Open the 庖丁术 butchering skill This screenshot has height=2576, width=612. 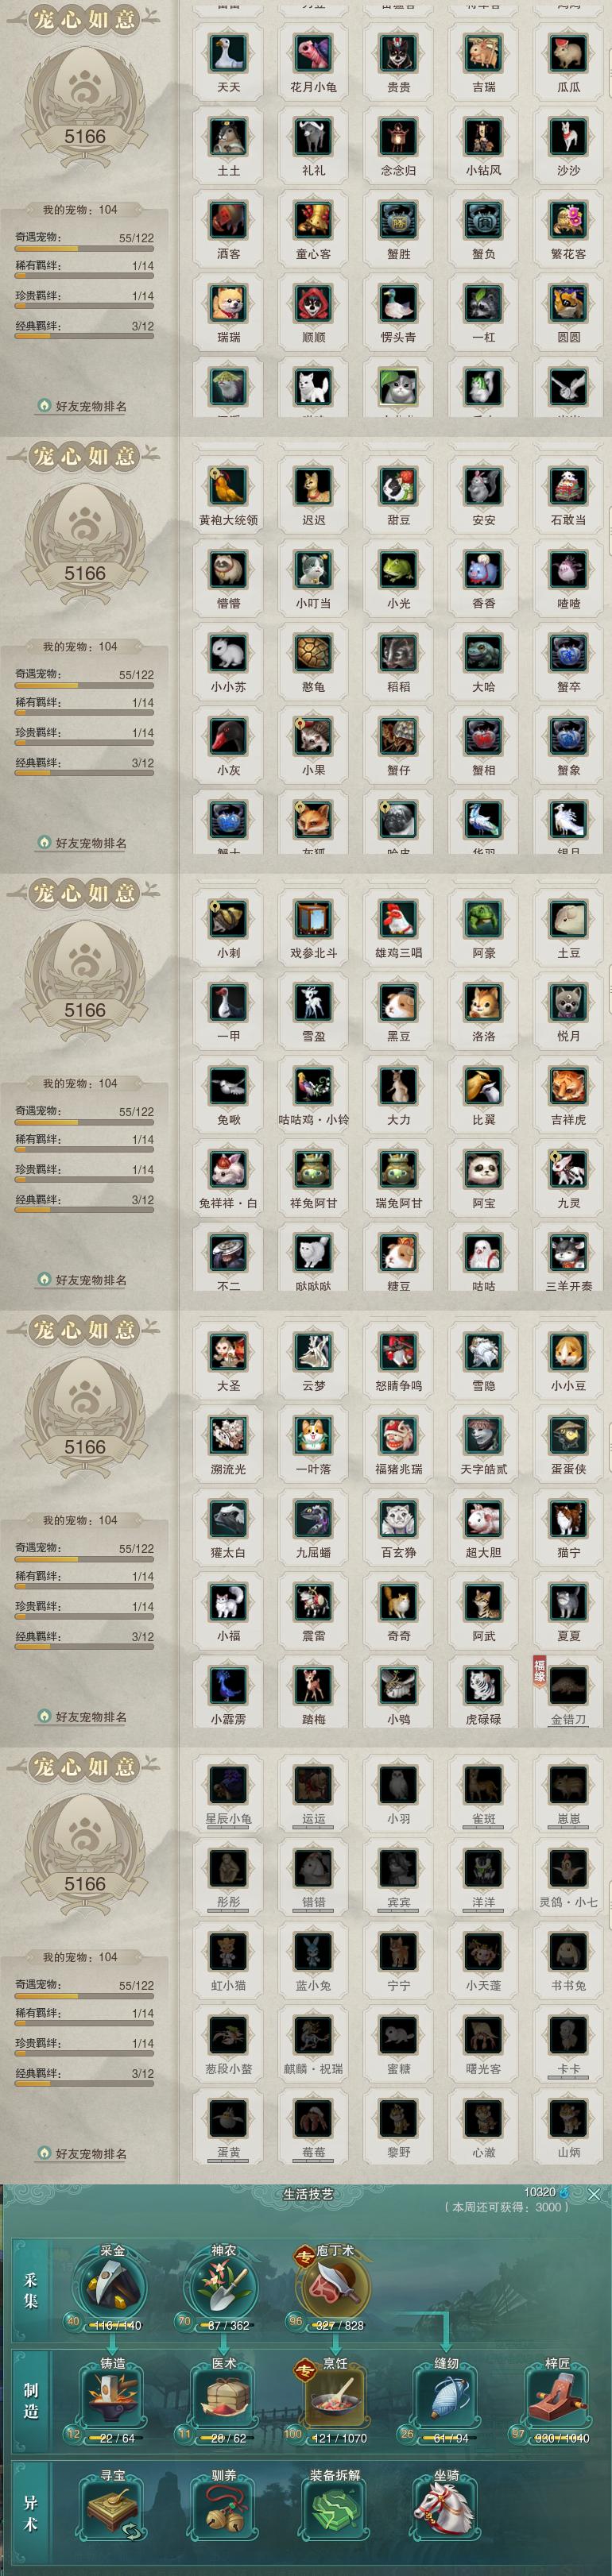(333, 2287)
